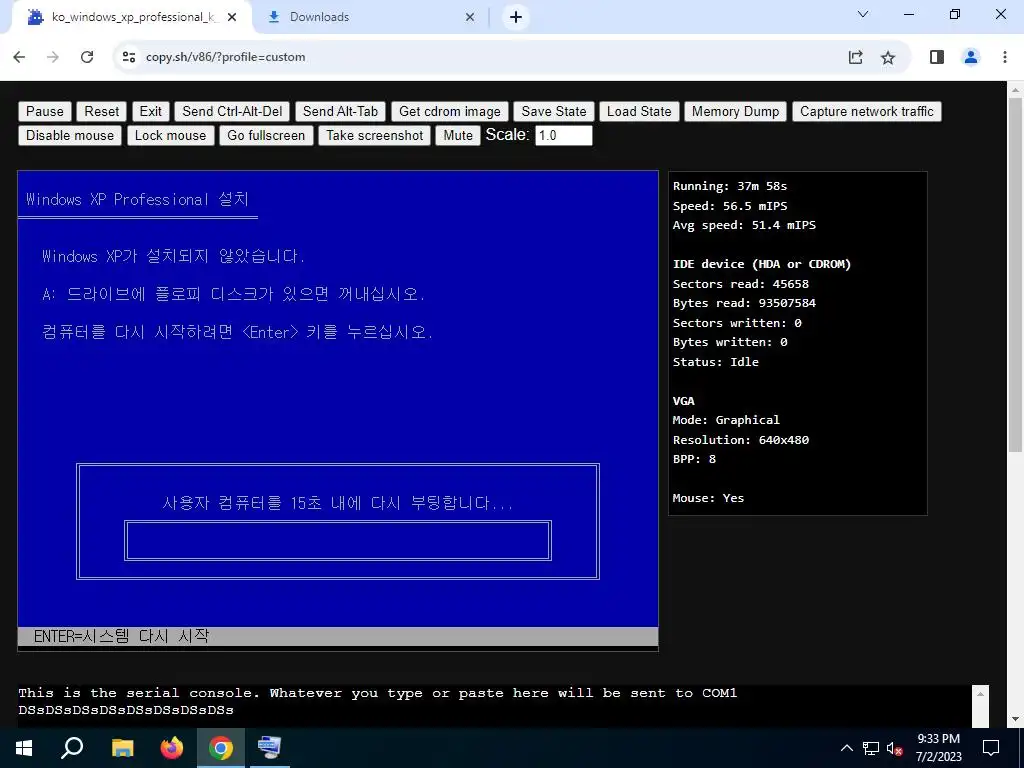1024x768 pixels.
Task: Click the Exit button
Action: [x=150, y=112]
